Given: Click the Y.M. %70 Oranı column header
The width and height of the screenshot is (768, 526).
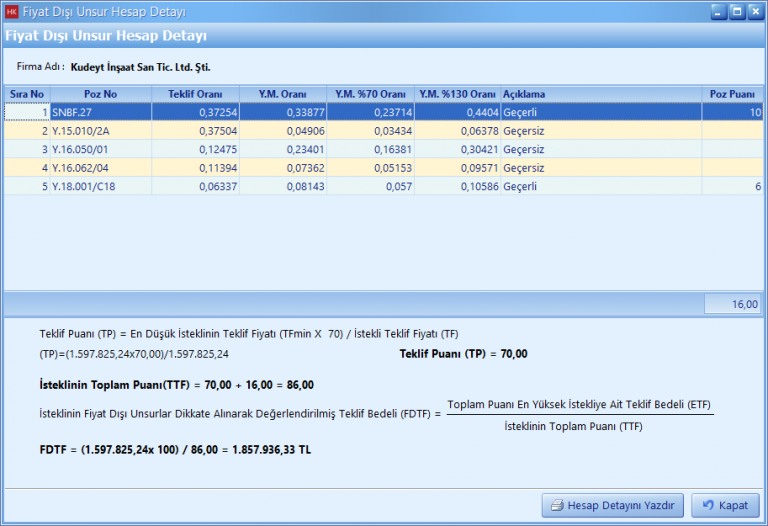Looking at the screenshot, I should 369,94.
